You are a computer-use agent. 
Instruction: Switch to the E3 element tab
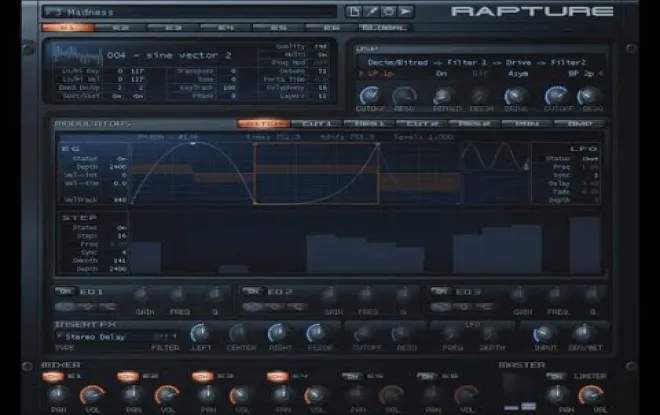click(x=173, y=28)
